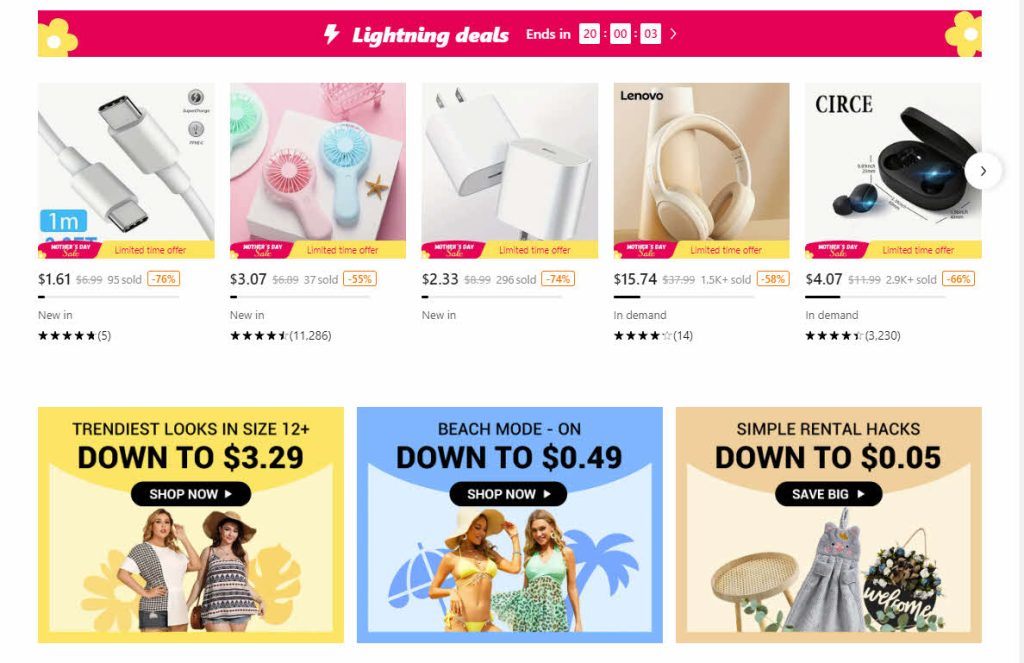Click the countdown timer hours box
This screenshot has height=663, width=1024.
click(x=589, y=34)
